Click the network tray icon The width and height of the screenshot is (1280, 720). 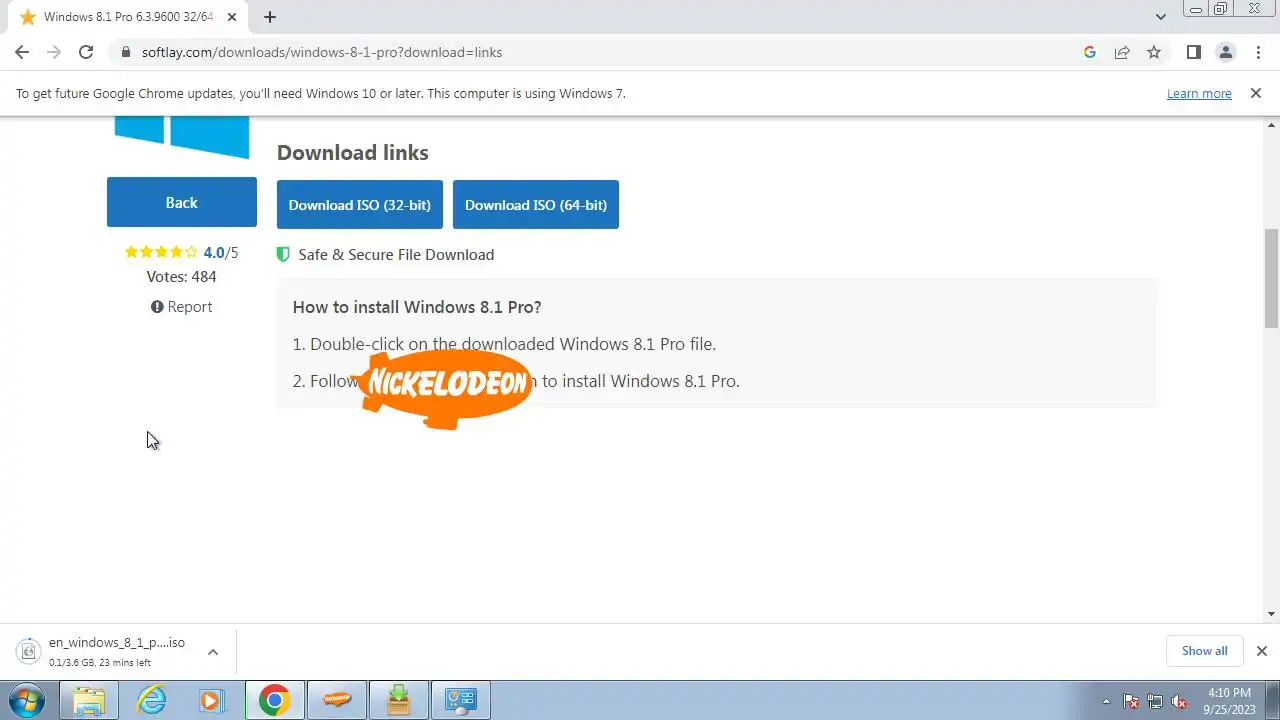(1155, 701)
